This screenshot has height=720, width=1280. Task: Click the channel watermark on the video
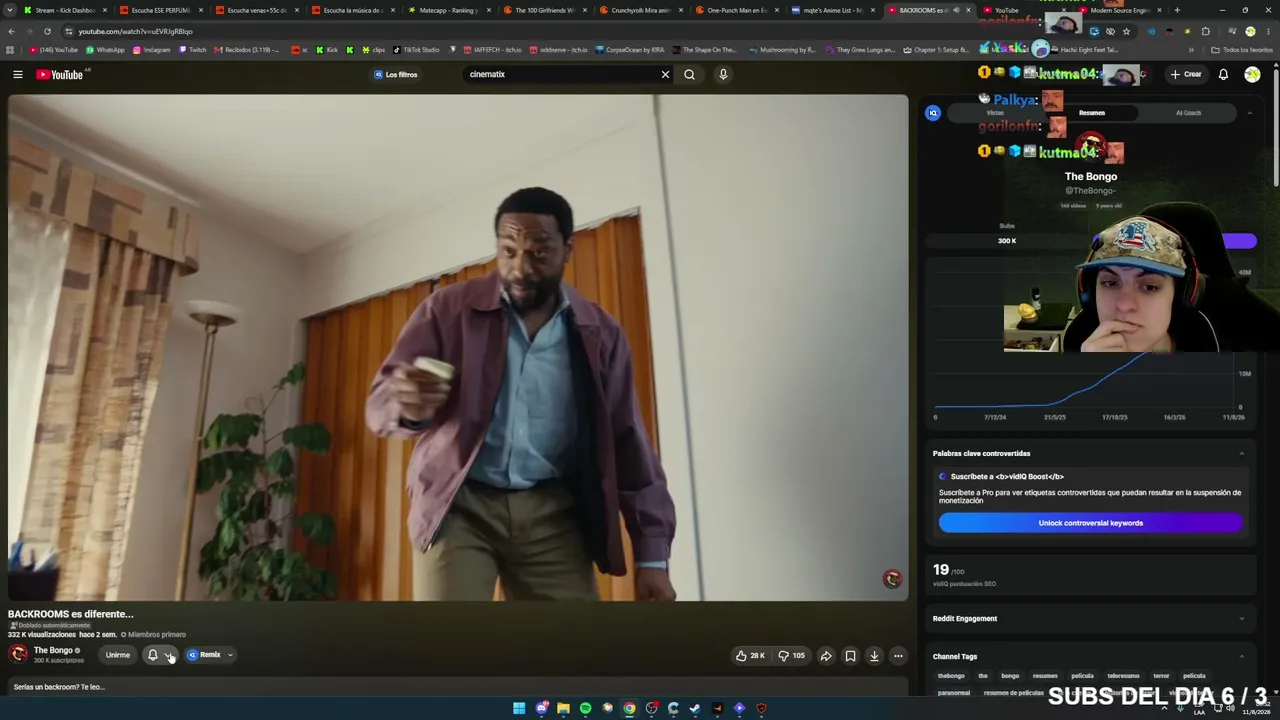[x=892, y=579]
